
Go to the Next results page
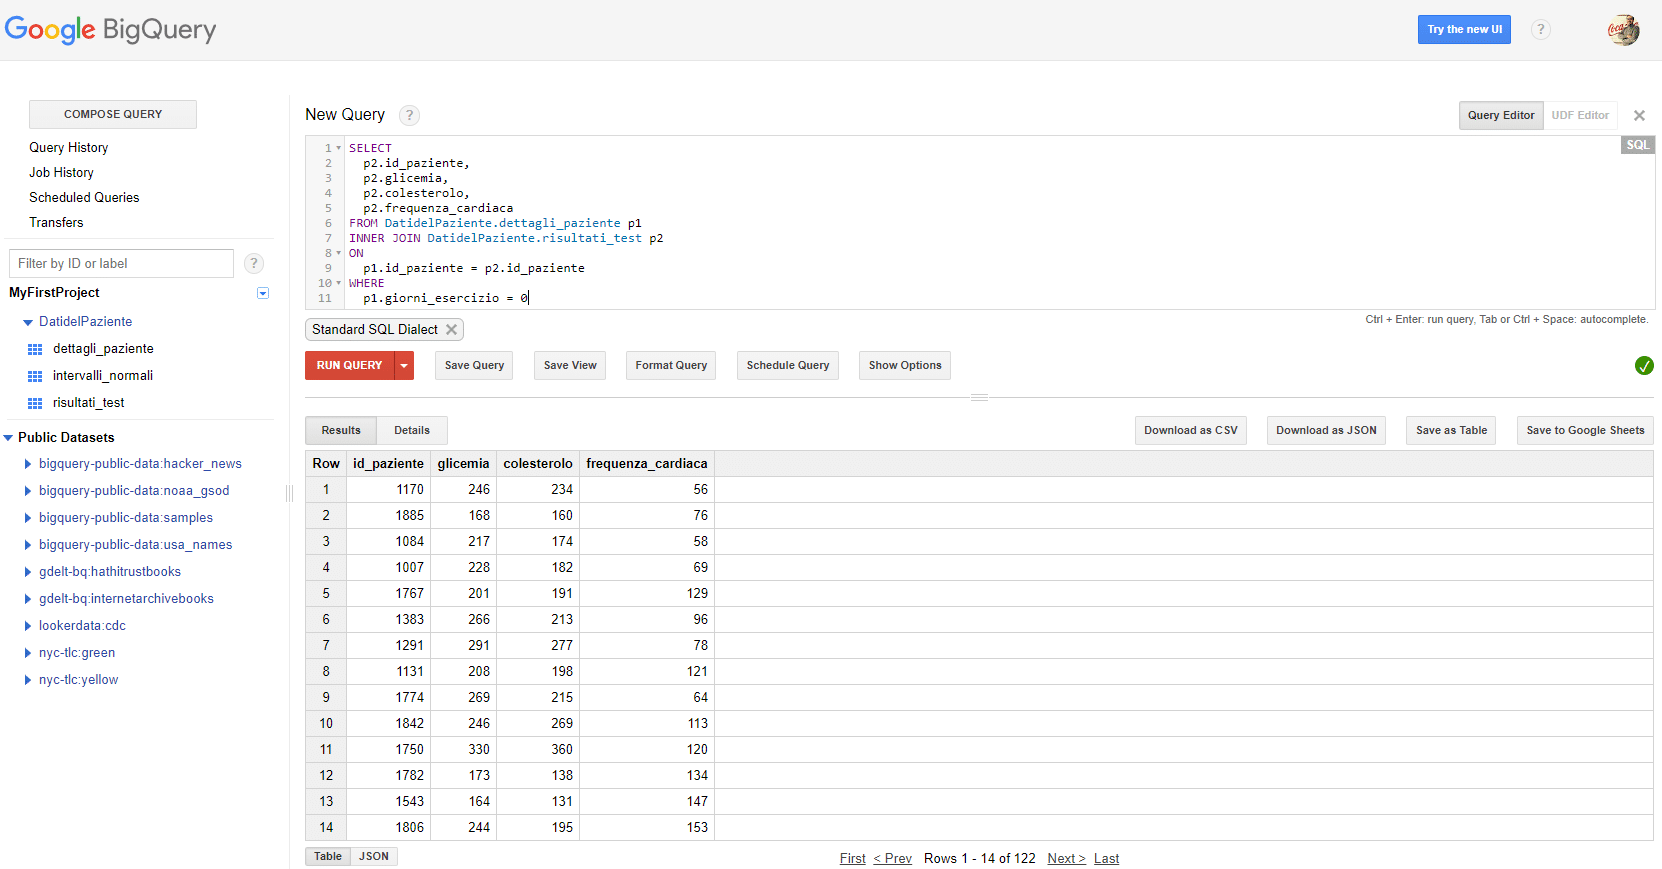(x=1066, y=858)
